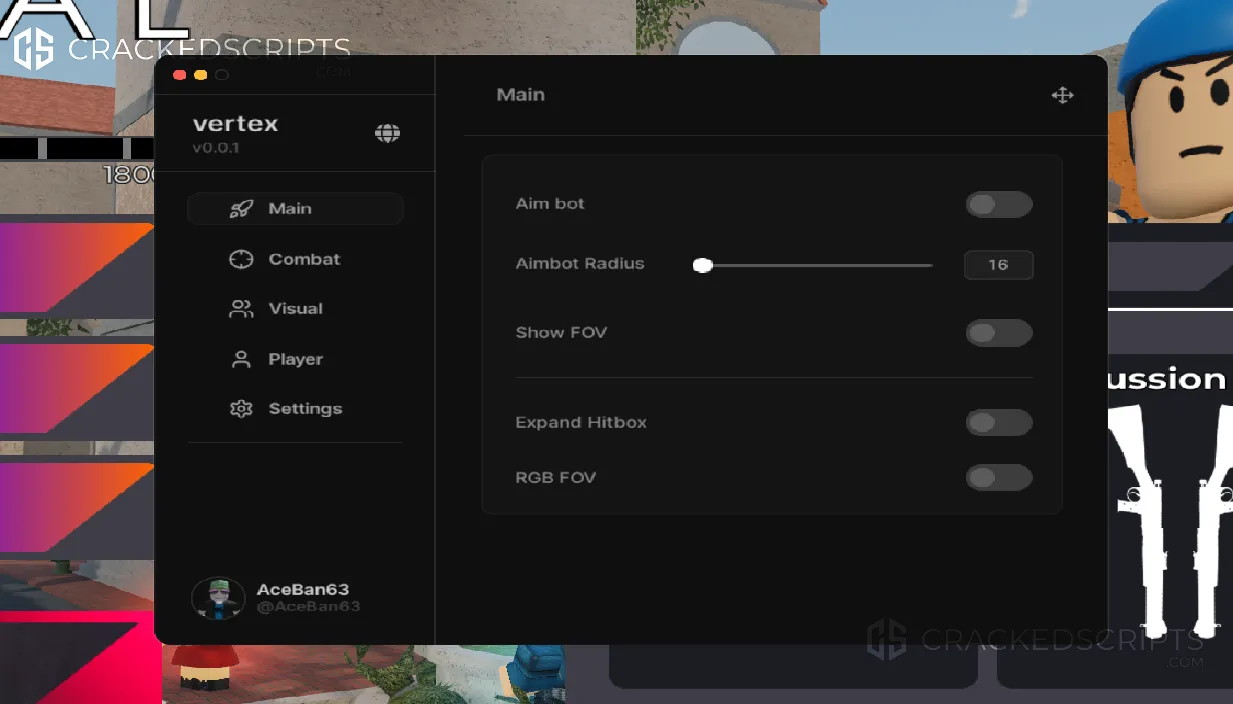The width and height of the screenshot is (1233, 704).
Task: Click the rocket icon in the sidebar
Action: 241,209
